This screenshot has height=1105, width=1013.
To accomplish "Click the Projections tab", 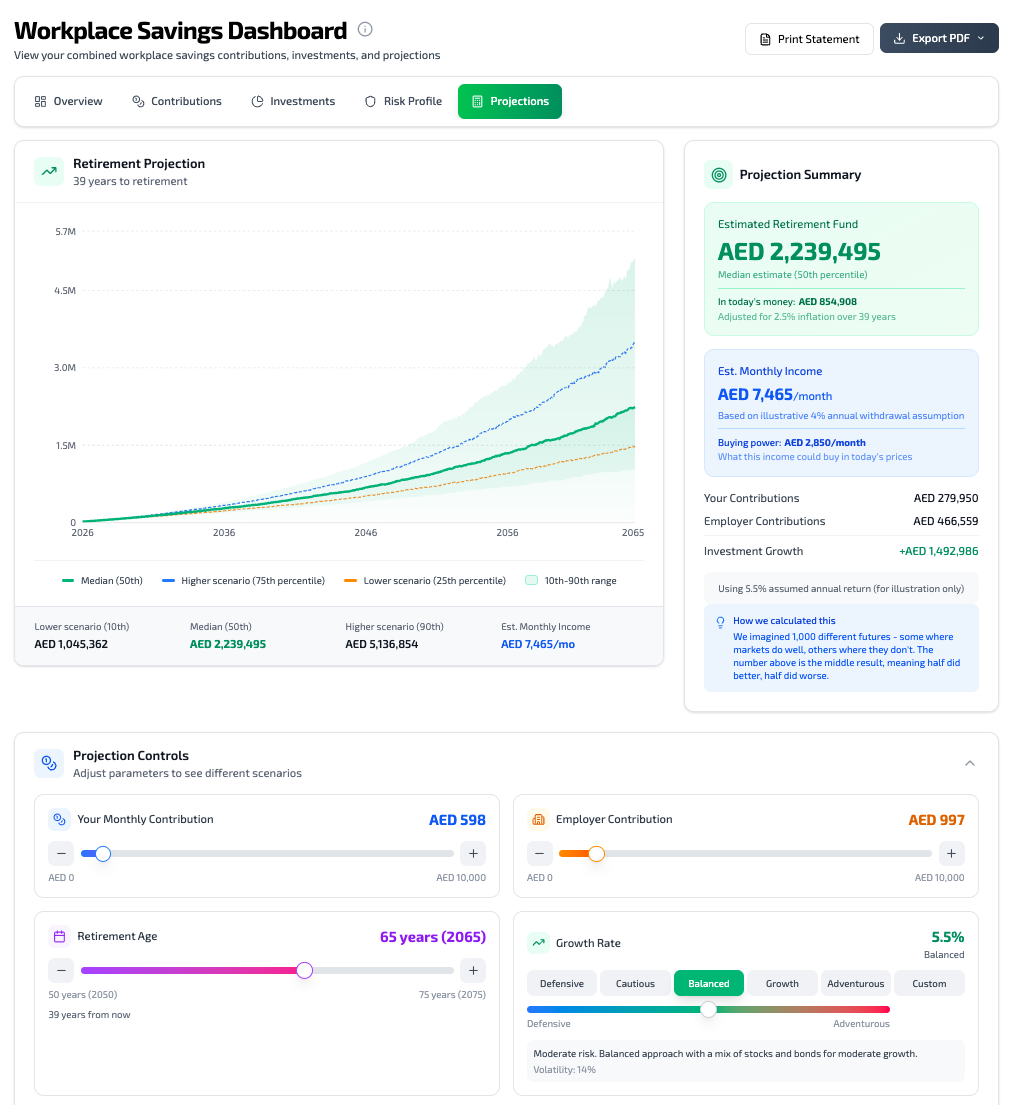I will pos(510,101).
